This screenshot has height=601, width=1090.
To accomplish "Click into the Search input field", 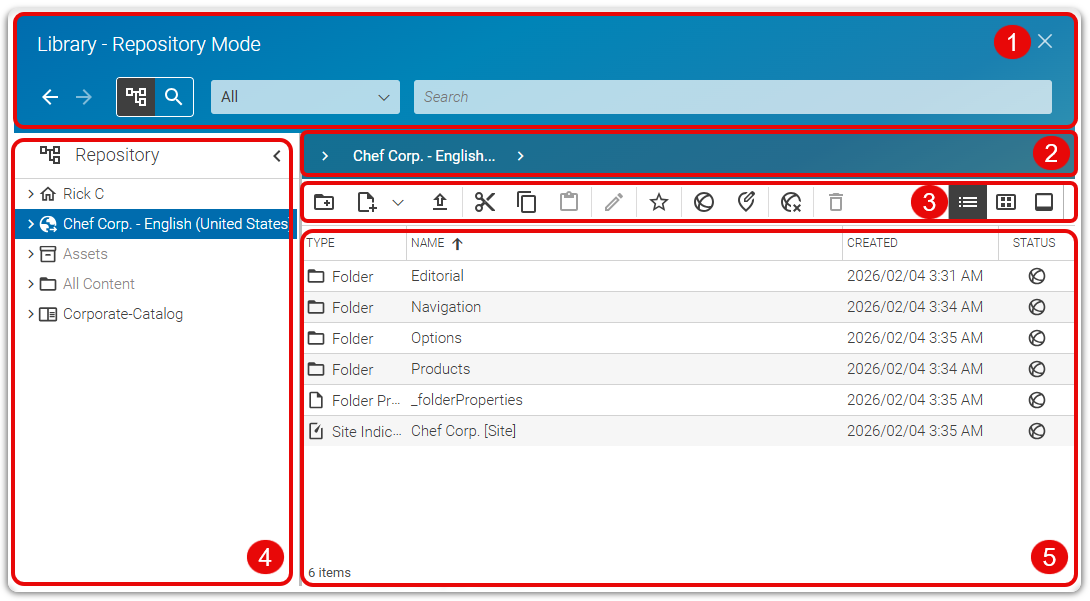I will pos(732,97).
